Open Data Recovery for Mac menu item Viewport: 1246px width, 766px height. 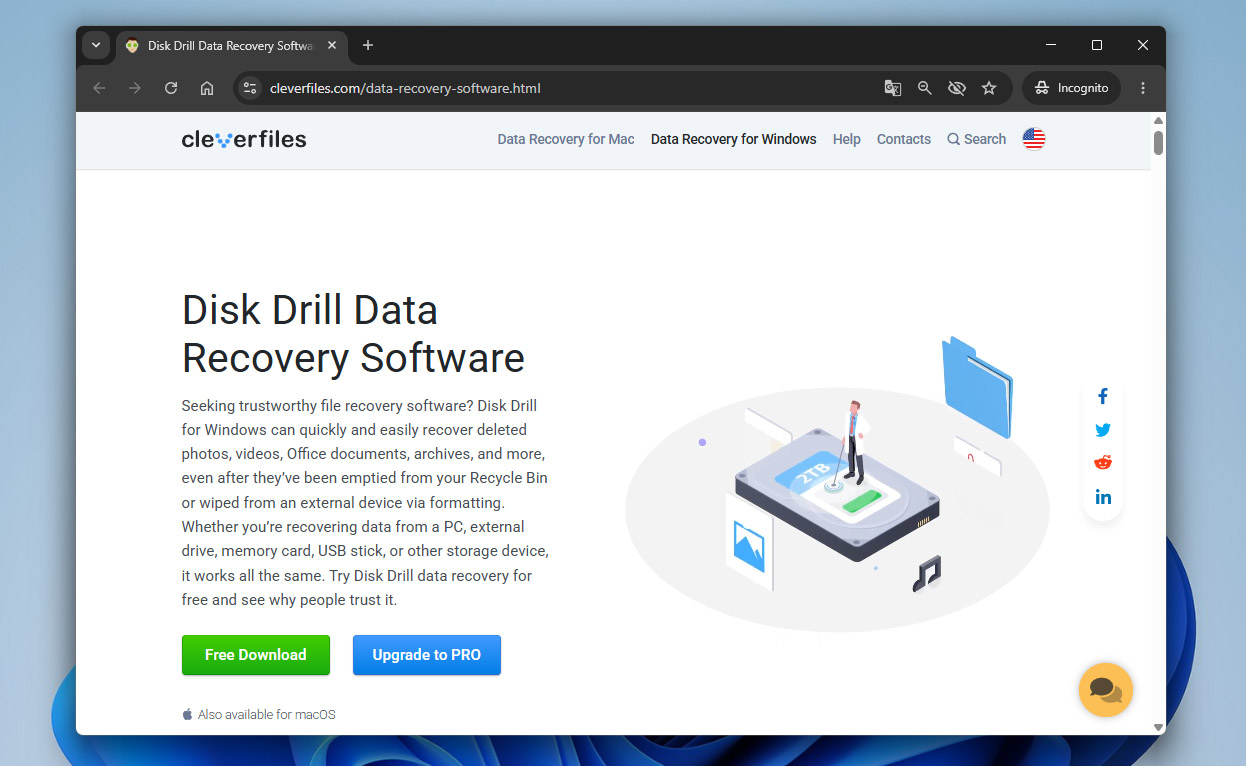point(566,139)
